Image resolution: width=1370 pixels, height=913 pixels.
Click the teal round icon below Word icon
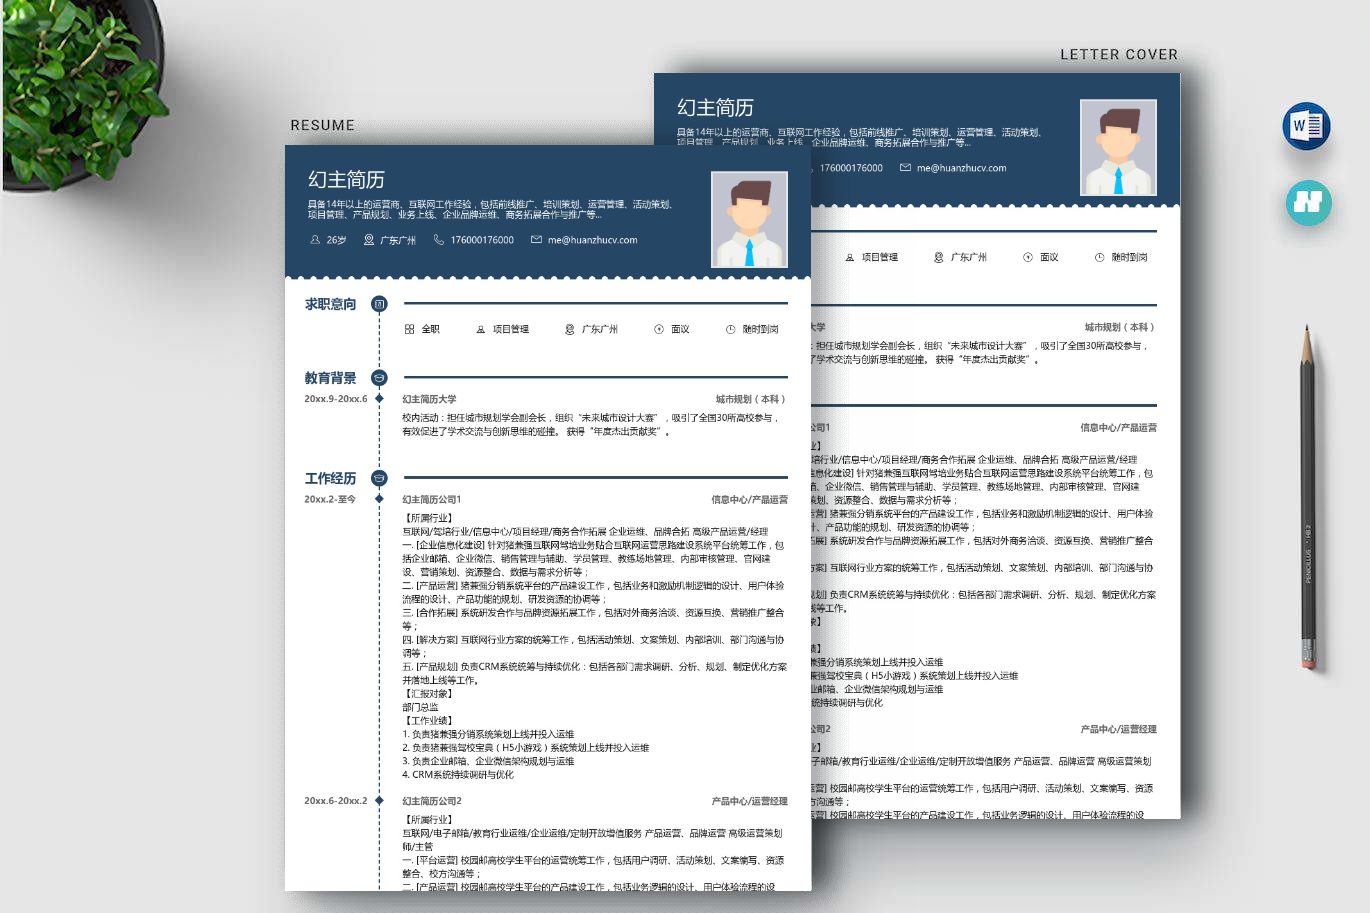[x=1308, y=203]
